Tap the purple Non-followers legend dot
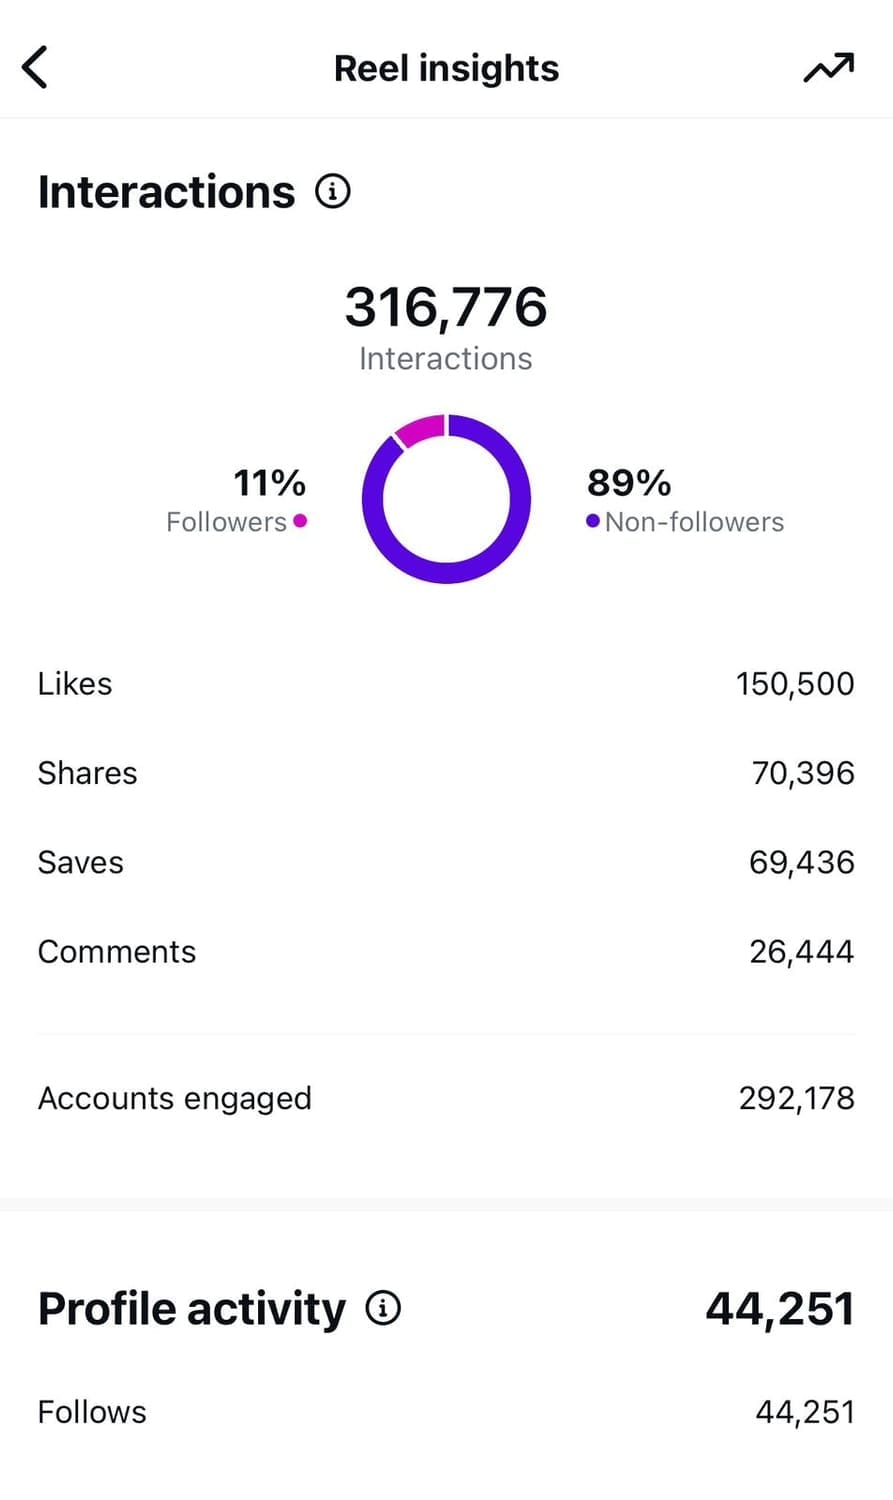 pyautogui.click(x=593, y=521)
